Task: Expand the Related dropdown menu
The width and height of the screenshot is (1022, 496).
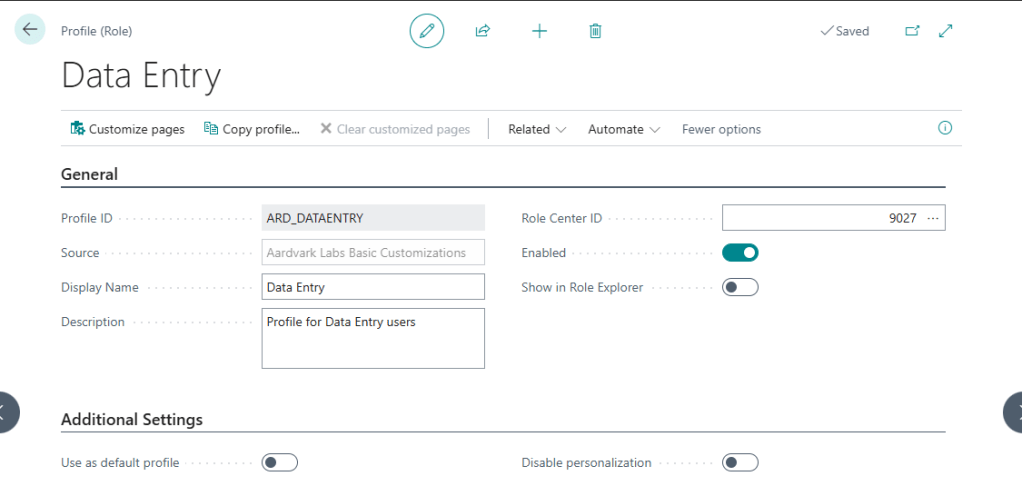Action: point(537,129)
